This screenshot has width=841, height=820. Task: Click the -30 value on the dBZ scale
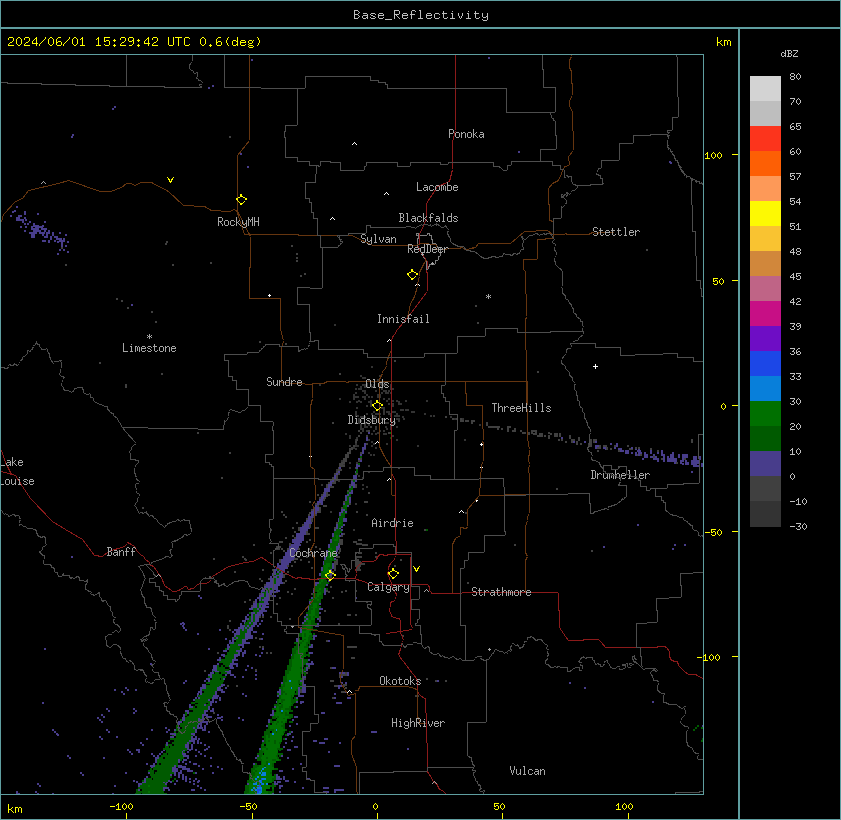coord(798,527)
